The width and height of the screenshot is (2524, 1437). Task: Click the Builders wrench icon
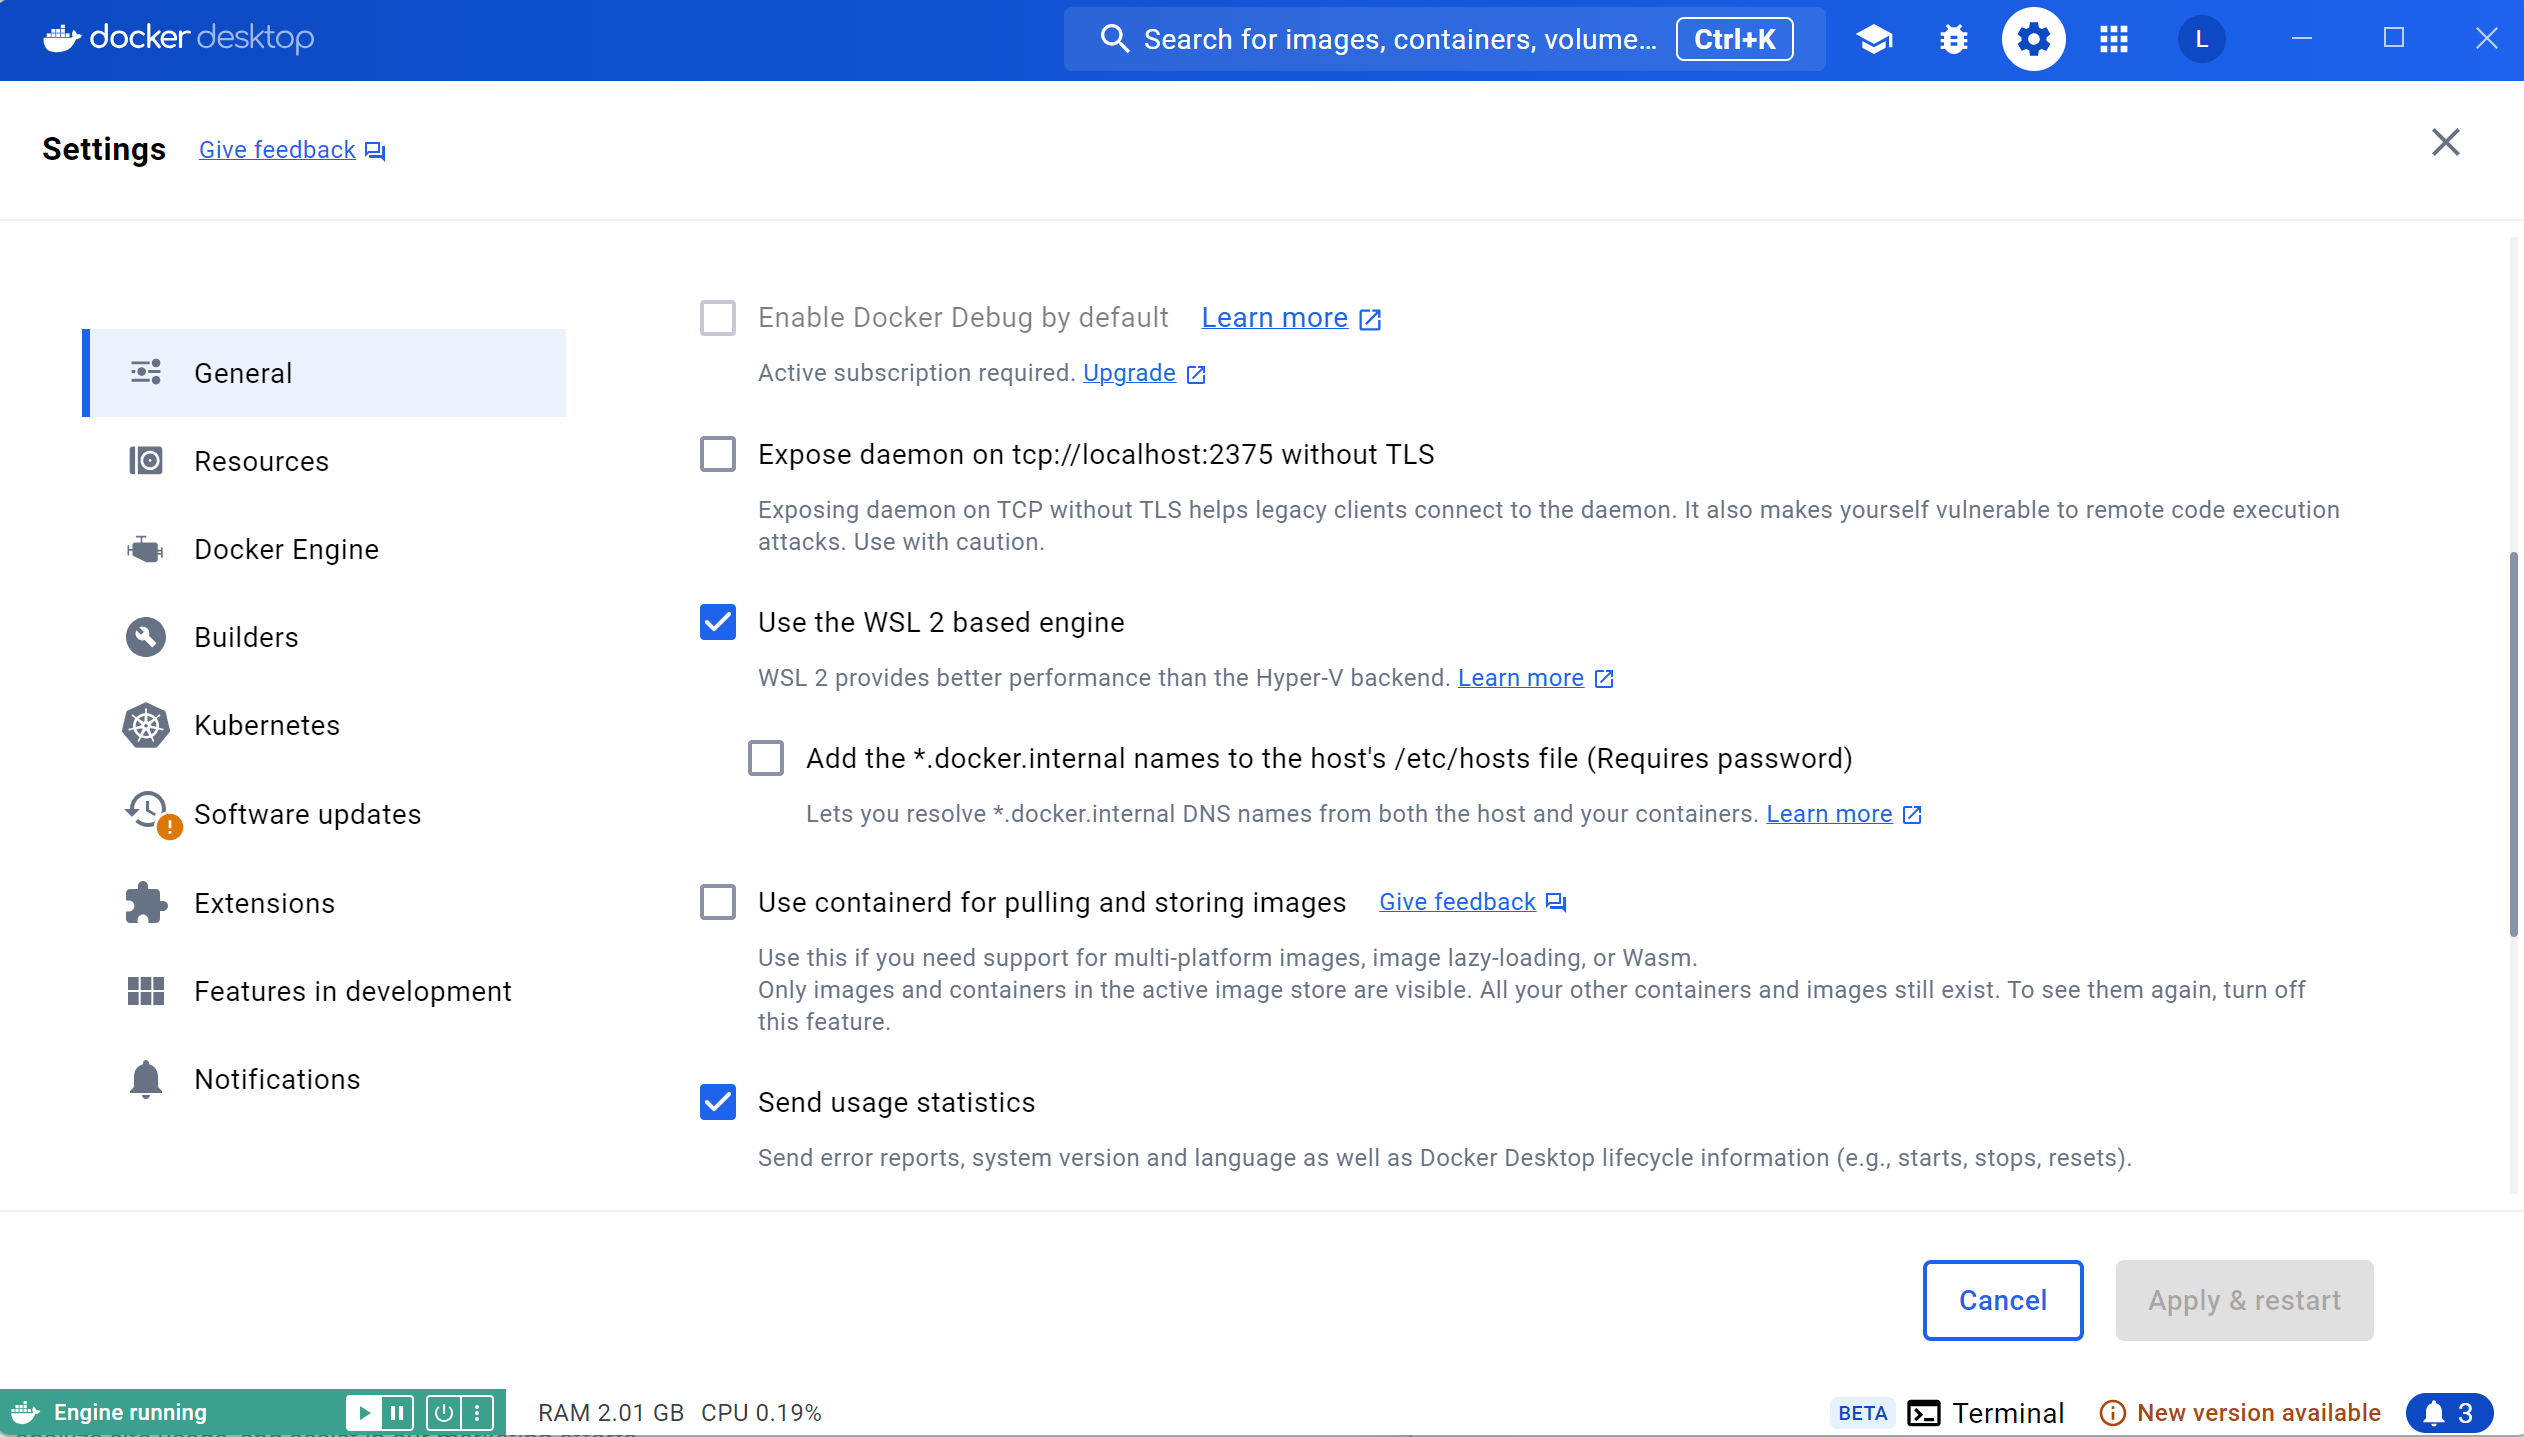(146, 637)
